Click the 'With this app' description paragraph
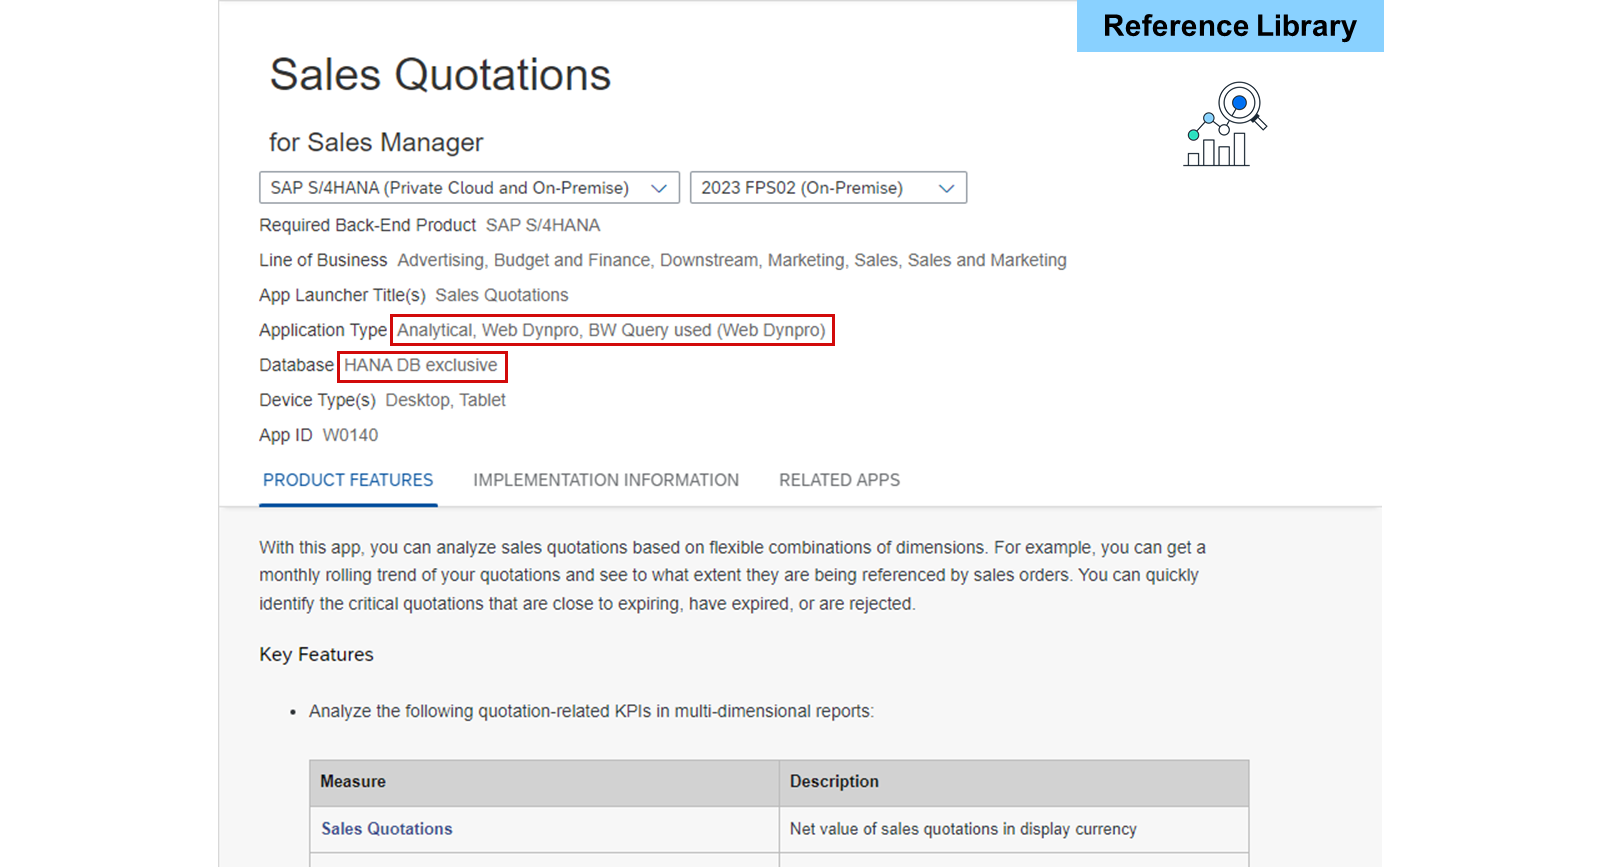The image size is (1600, 867). [733, 576]
